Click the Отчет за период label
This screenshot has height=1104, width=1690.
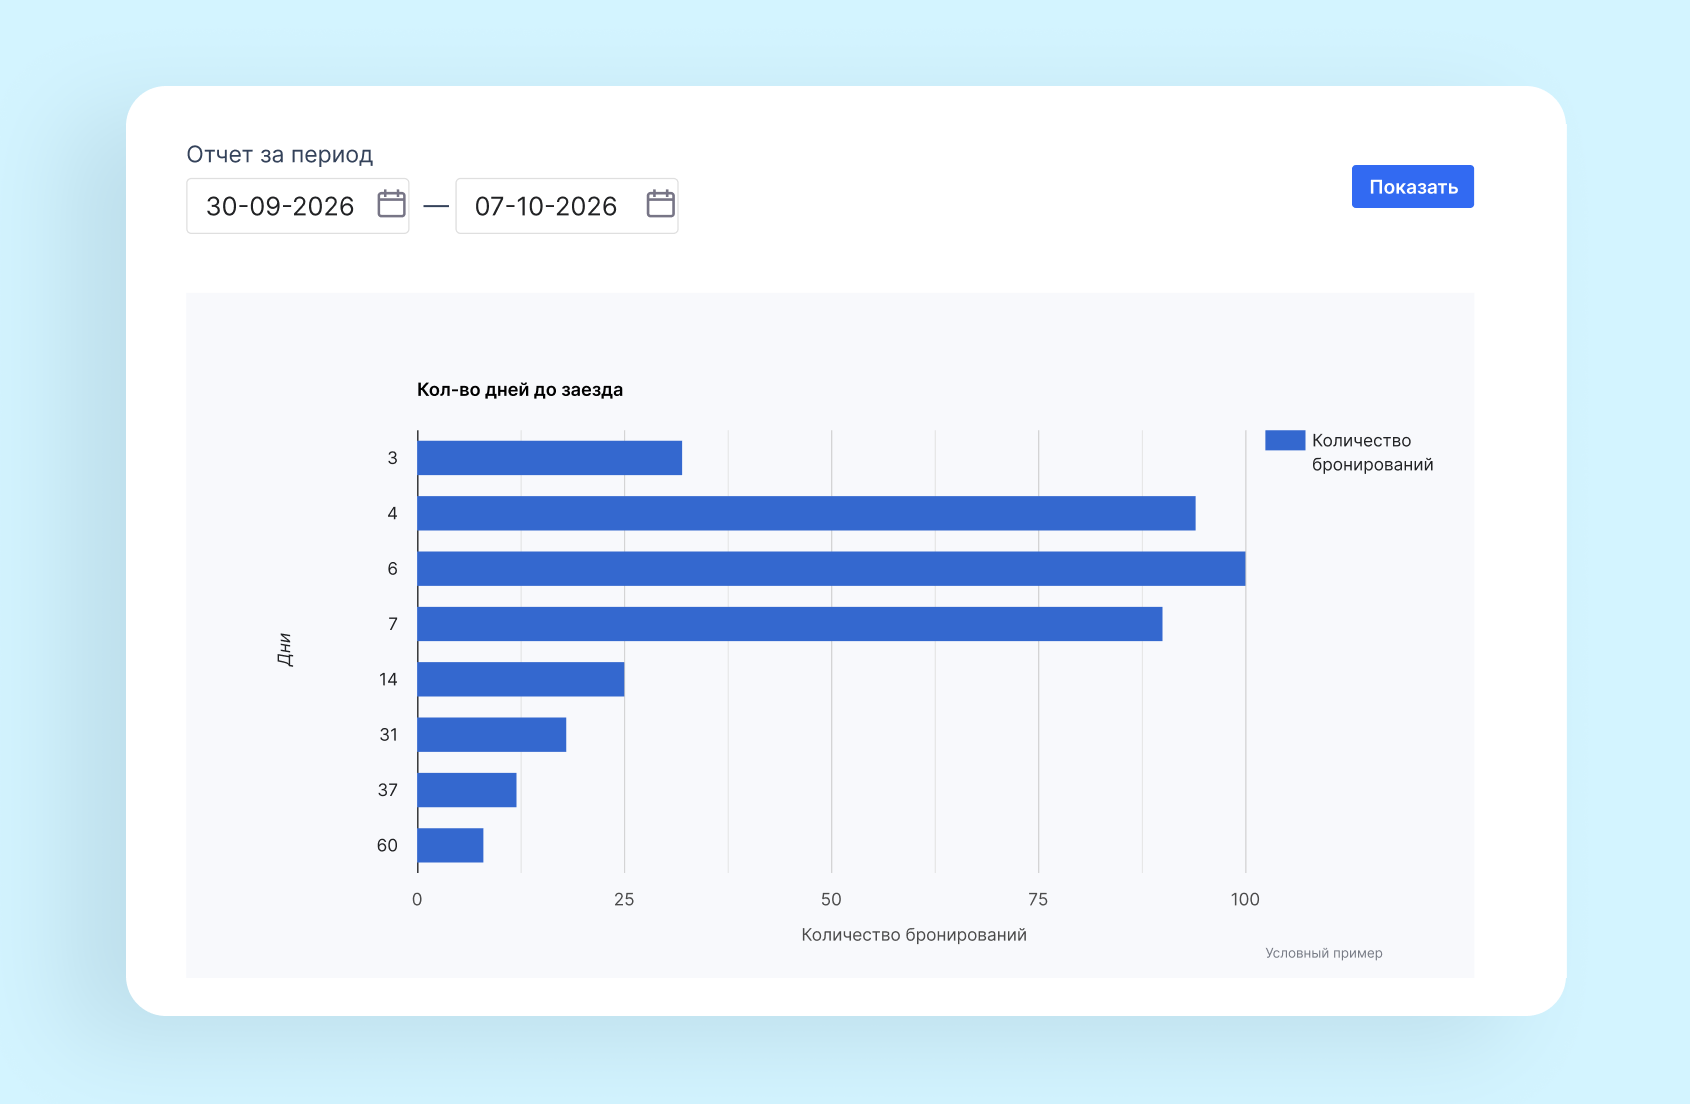pos(280,154)
